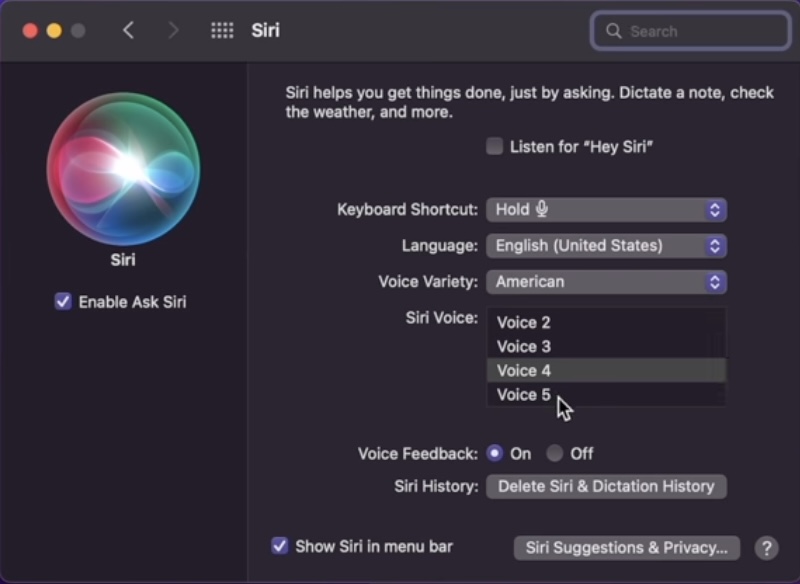This screenshot has height=584, width=800.
Task: Click the yellow minimize window button
Action: pyautogui.click(x=54, y=31)
